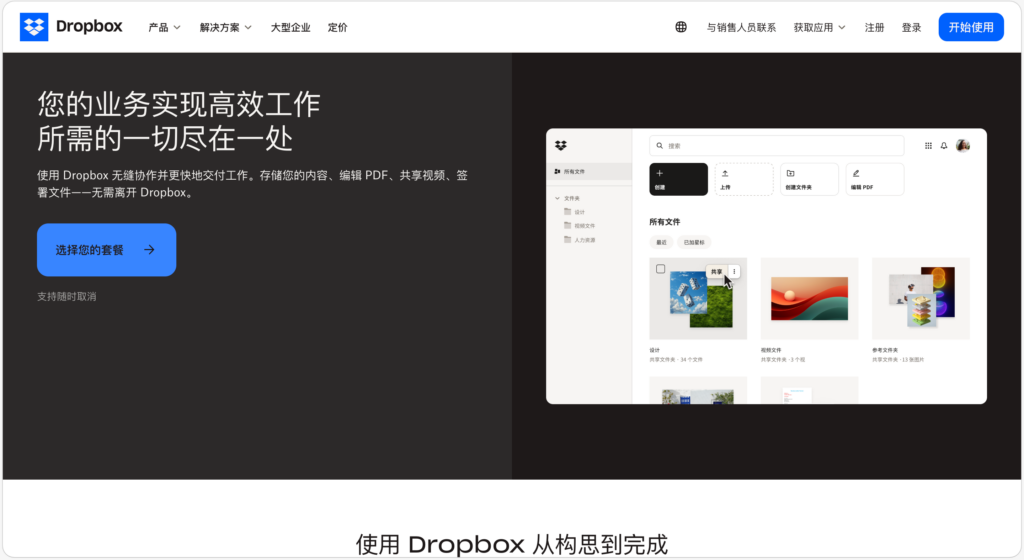Screen dimensions: 1024x560
Task: Click the three-dot menu beside 共享
Action: (734, 272)
